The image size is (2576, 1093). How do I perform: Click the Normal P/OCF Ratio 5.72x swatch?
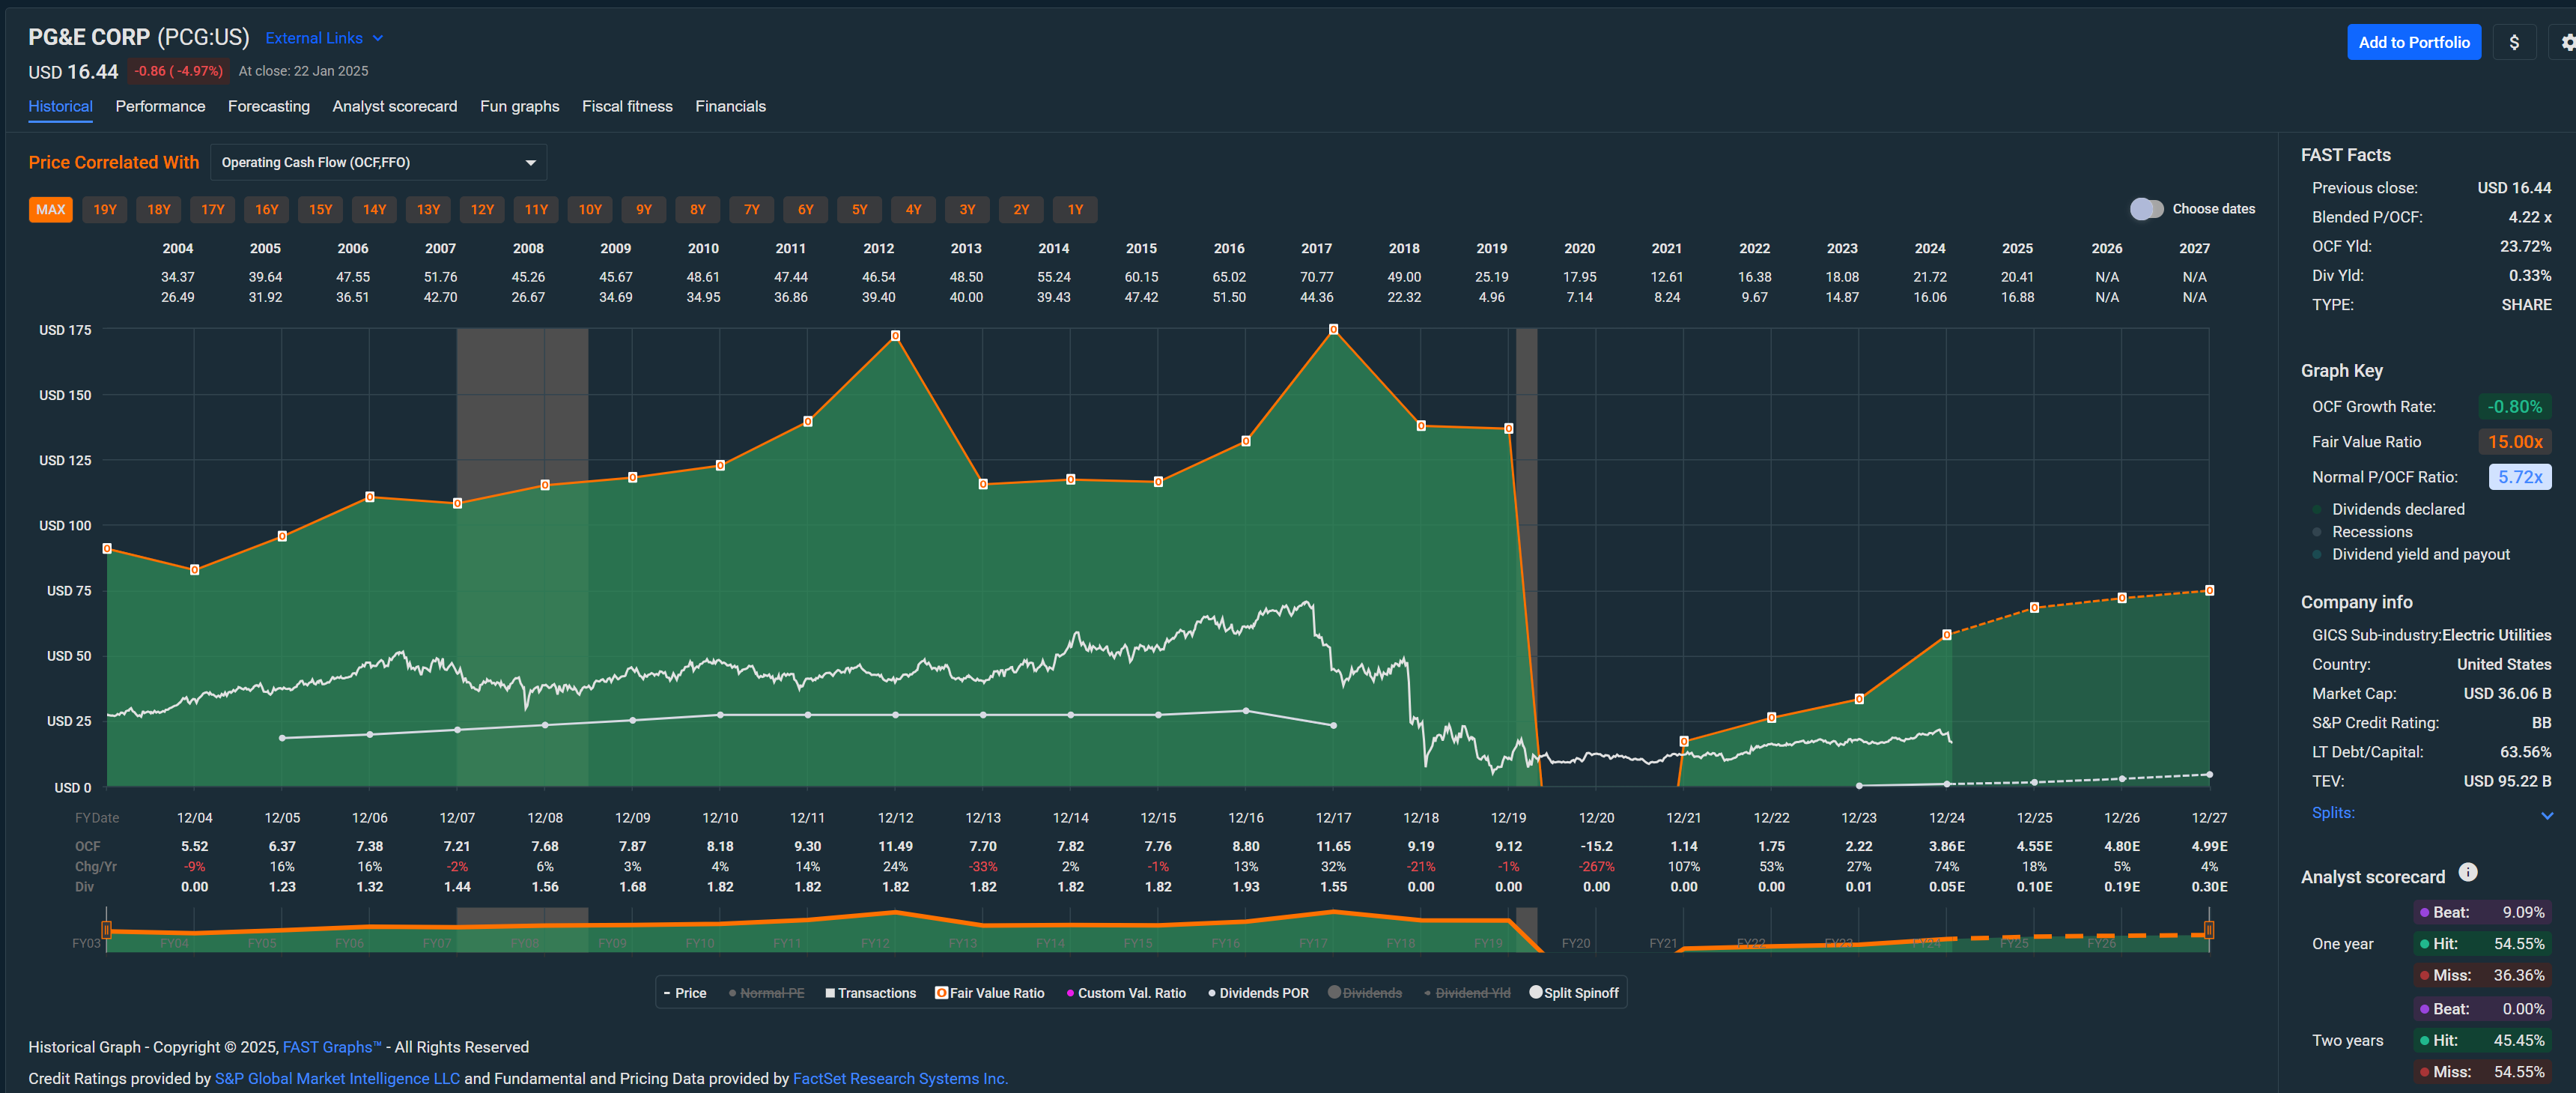pos(2519,477)
